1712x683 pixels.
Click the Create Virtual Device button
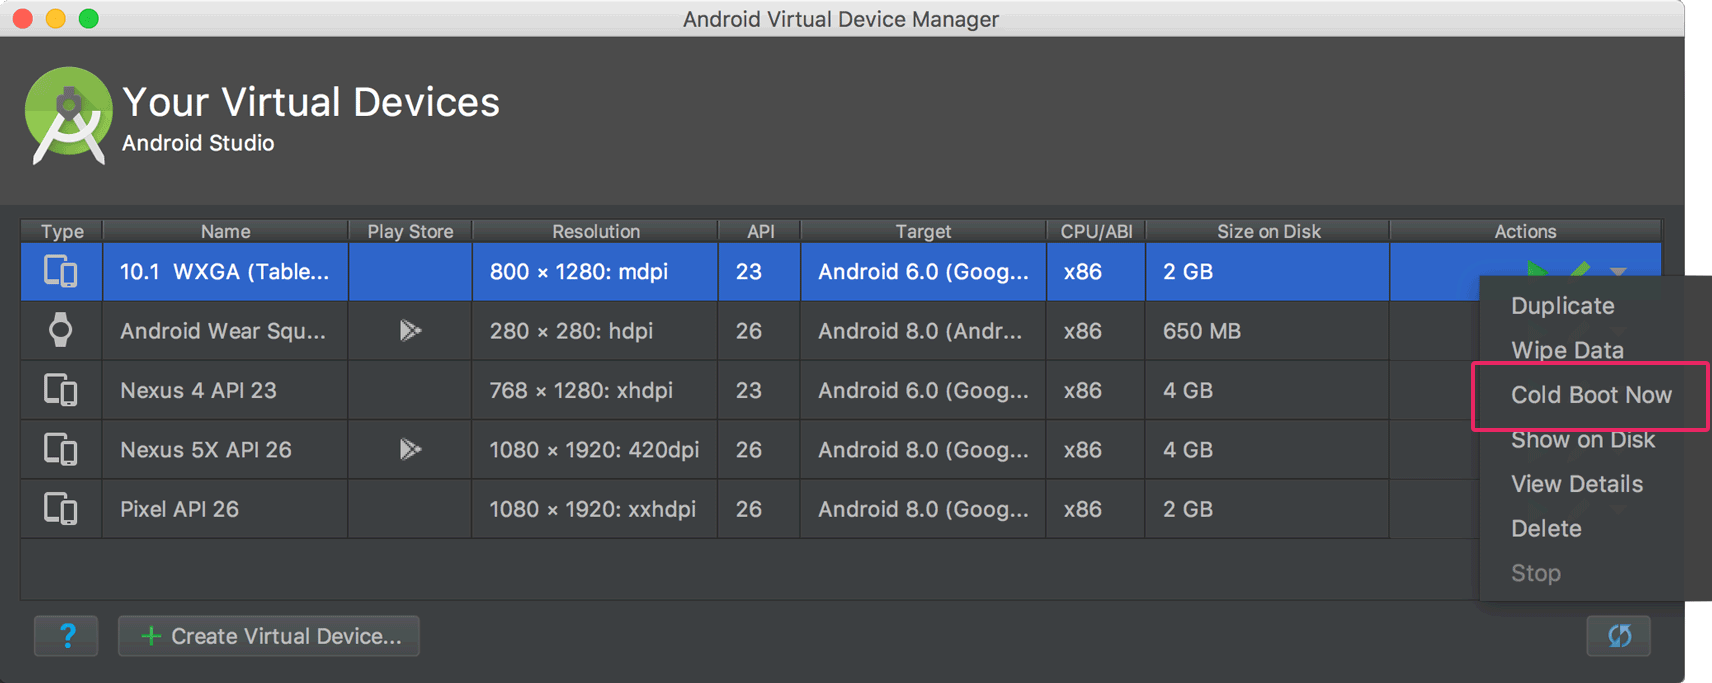click(268, 636)
